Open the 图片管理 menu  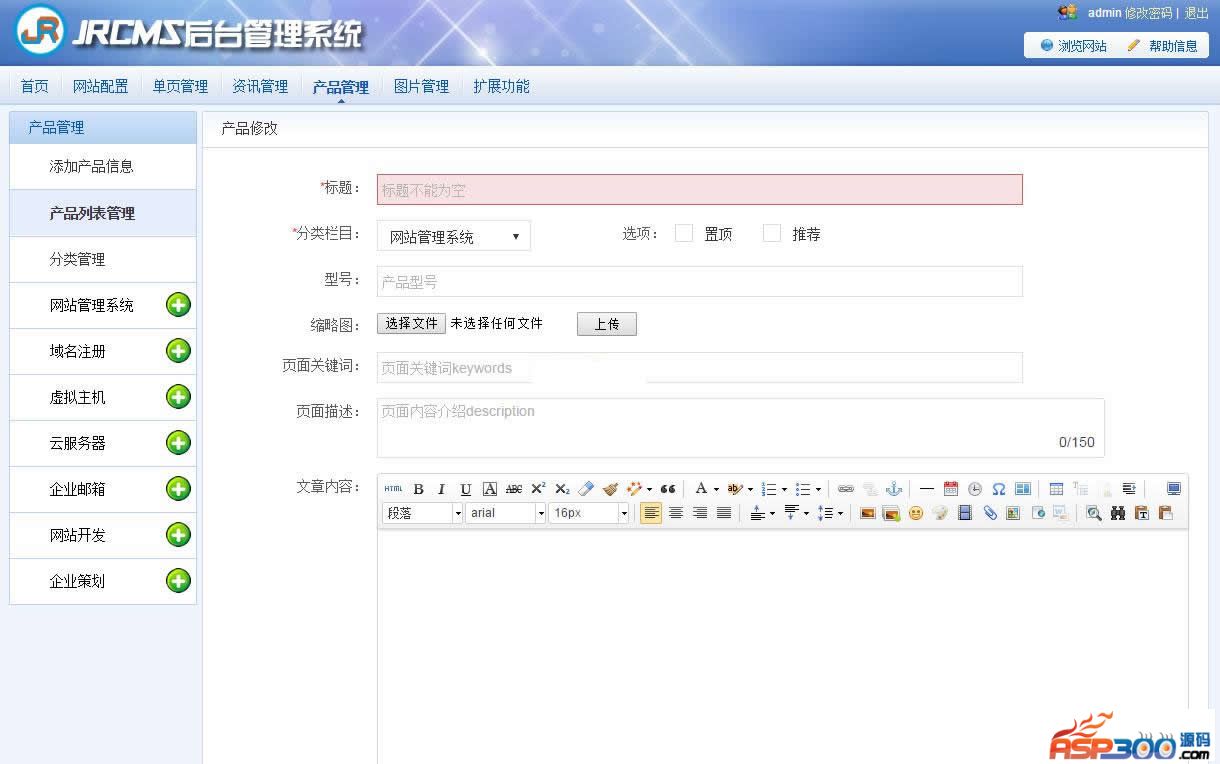tap(421, 86)
